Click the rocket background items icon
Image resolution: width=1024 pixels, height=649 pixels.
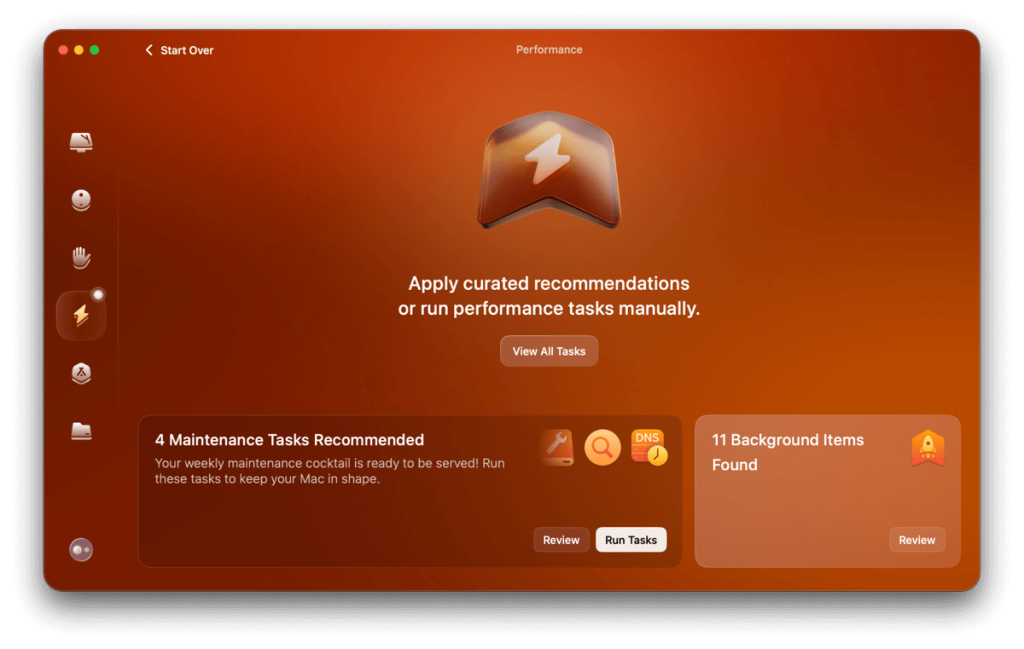(x=928, y=448)
